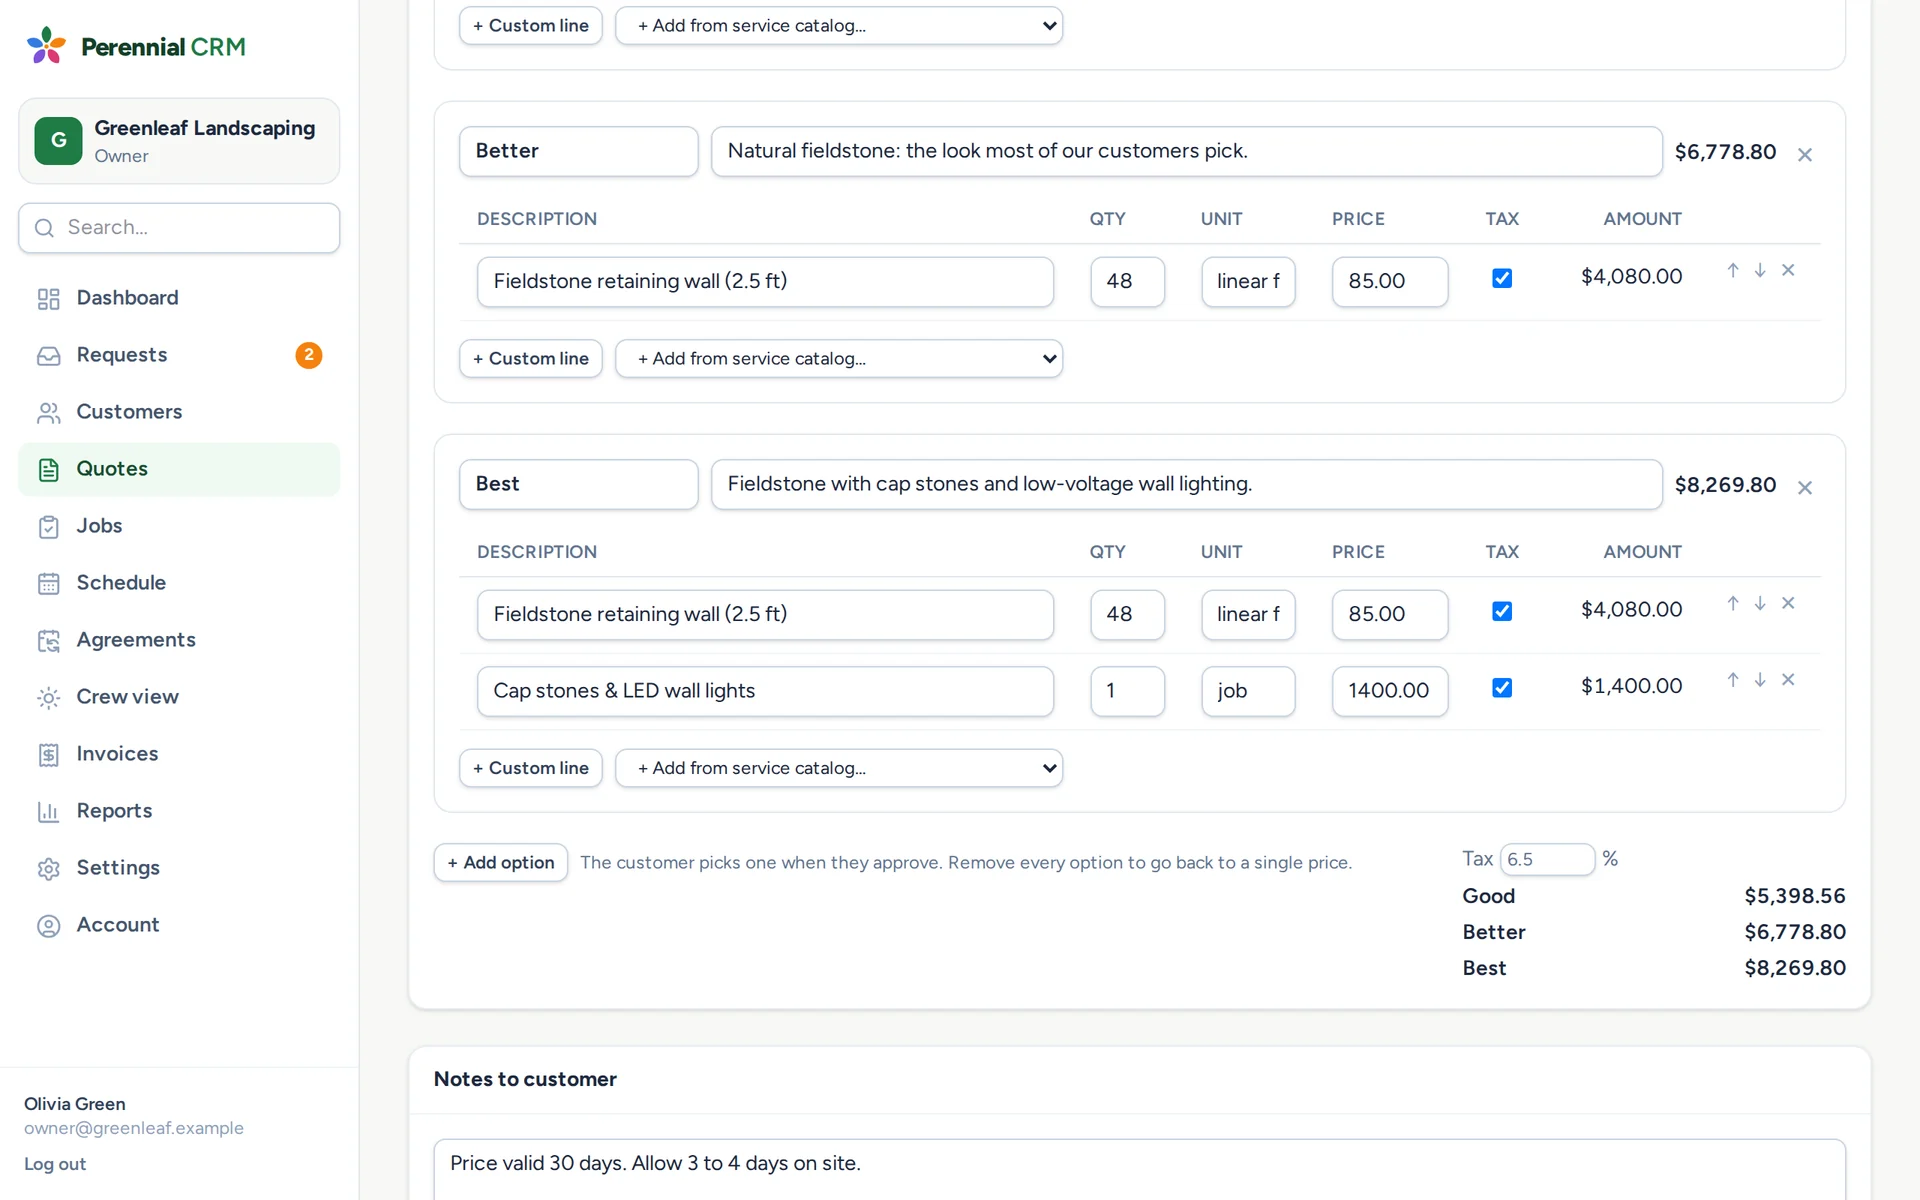The height and width of the screenshot is (1200, 1920).
Task: Expand Better option's Add from service catalog
Action: coord(839,359)
